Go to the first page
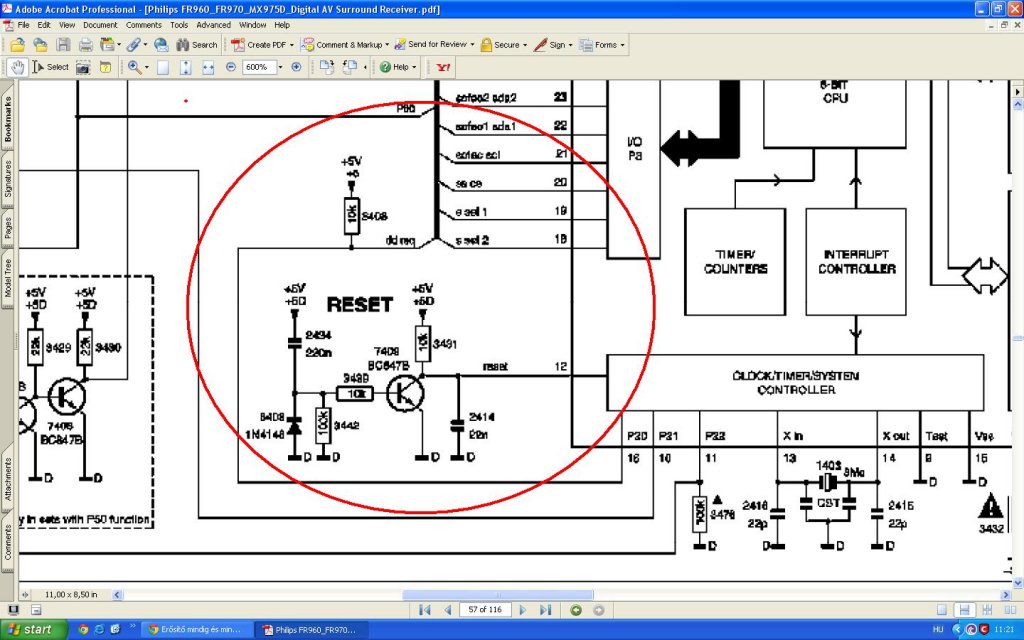This screenshot has height=640, width=1024. coord(424,610)
